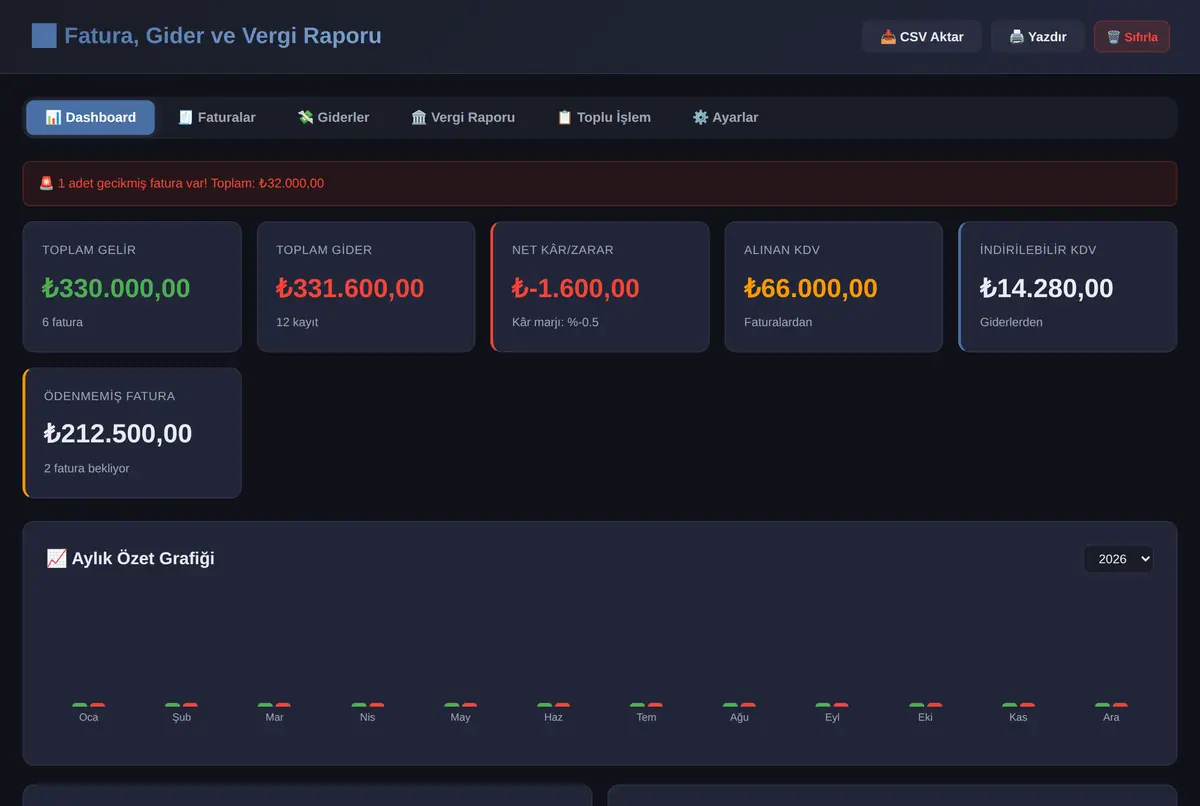Image resolution: width=1200 pixels, height=806 pixels.
Task: Reset all data with Sıfırla button
Action: (1132, 37)
